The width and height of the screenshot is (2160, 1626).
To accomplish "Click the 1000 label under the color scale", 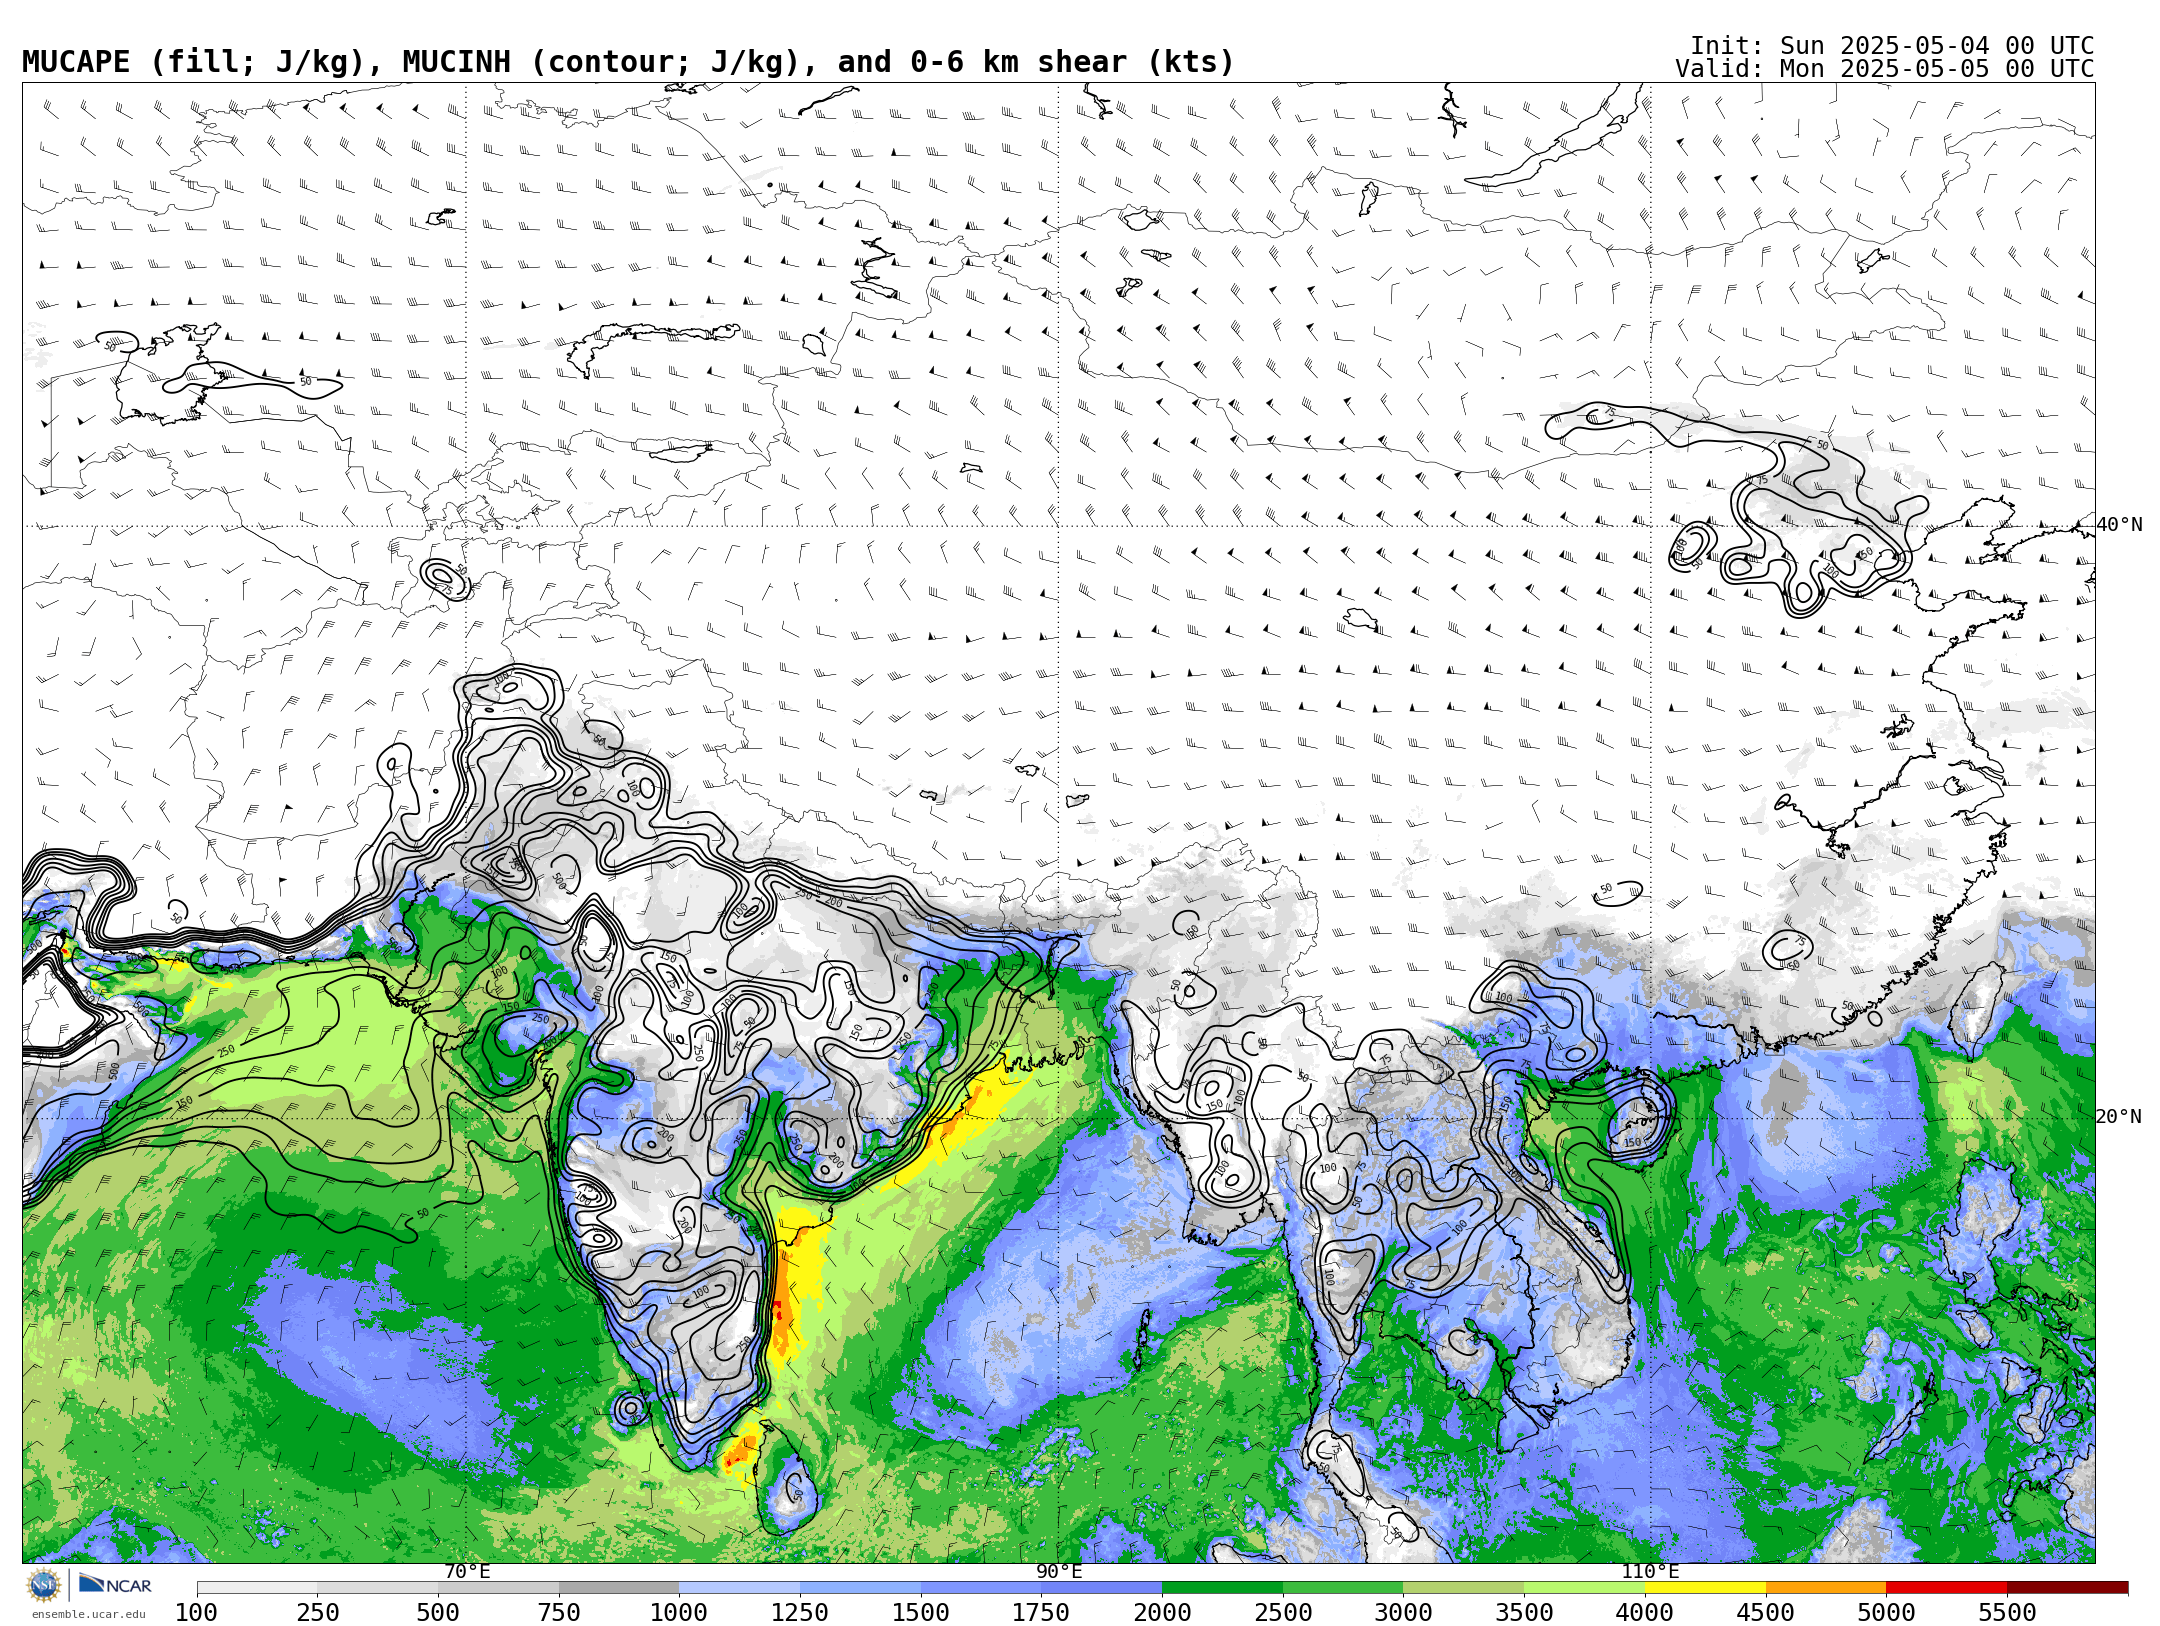I will [x=679, y=1612].
